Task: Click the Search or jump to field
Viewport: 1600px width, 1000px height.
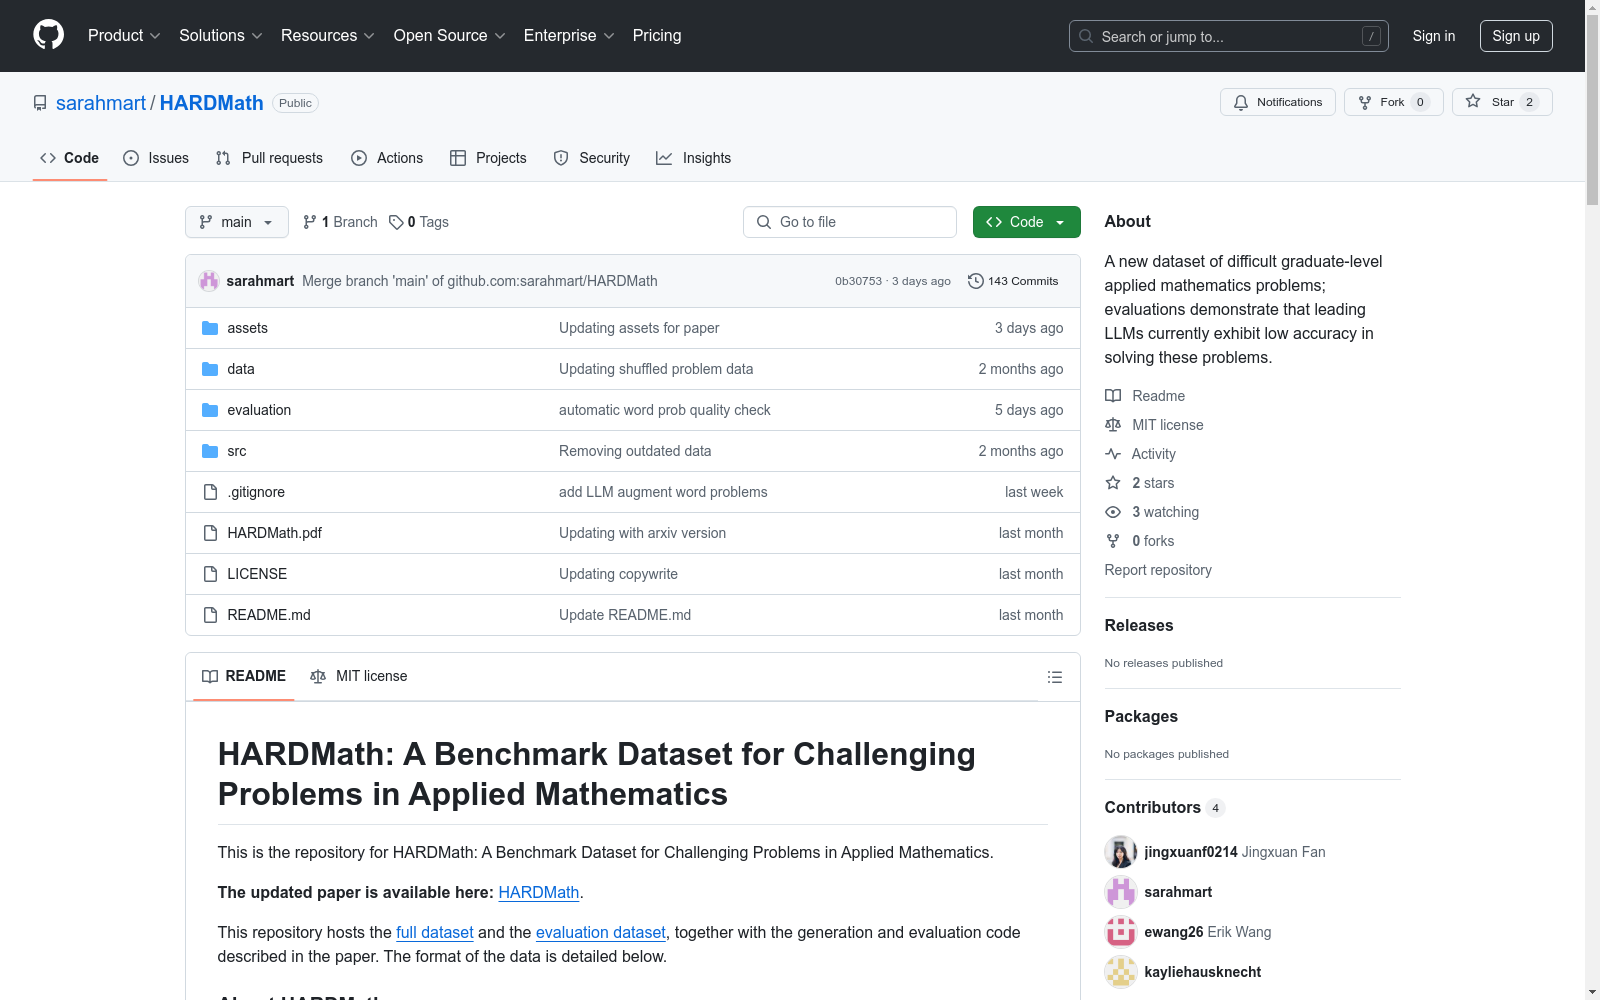Action: click(1229, 36)
